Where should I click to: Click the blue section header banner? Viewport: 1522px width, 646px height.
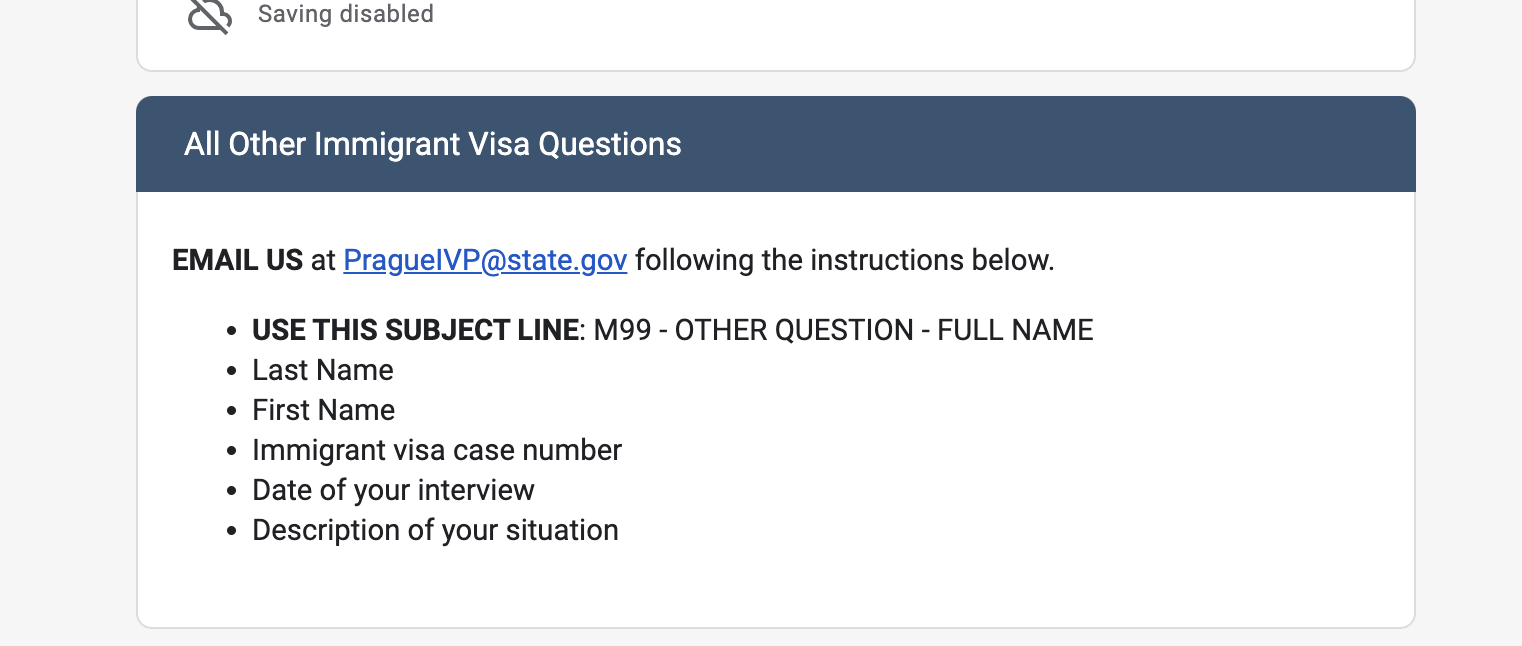point(776,144)
